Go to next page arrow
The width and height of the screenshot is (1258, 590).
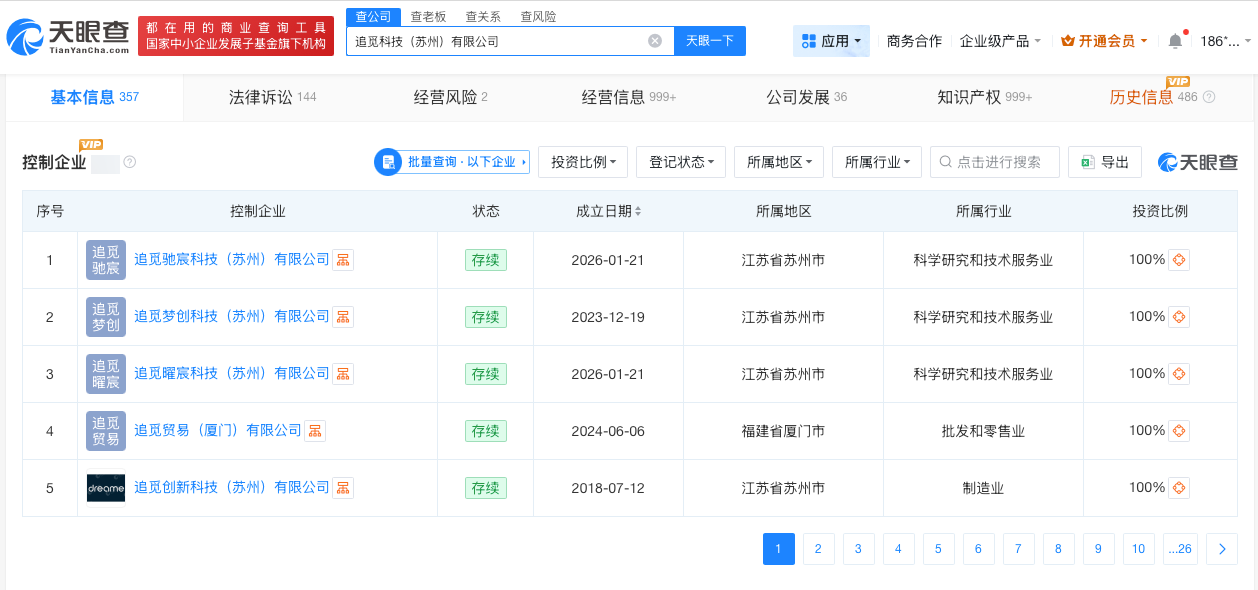click(1222, 548)
